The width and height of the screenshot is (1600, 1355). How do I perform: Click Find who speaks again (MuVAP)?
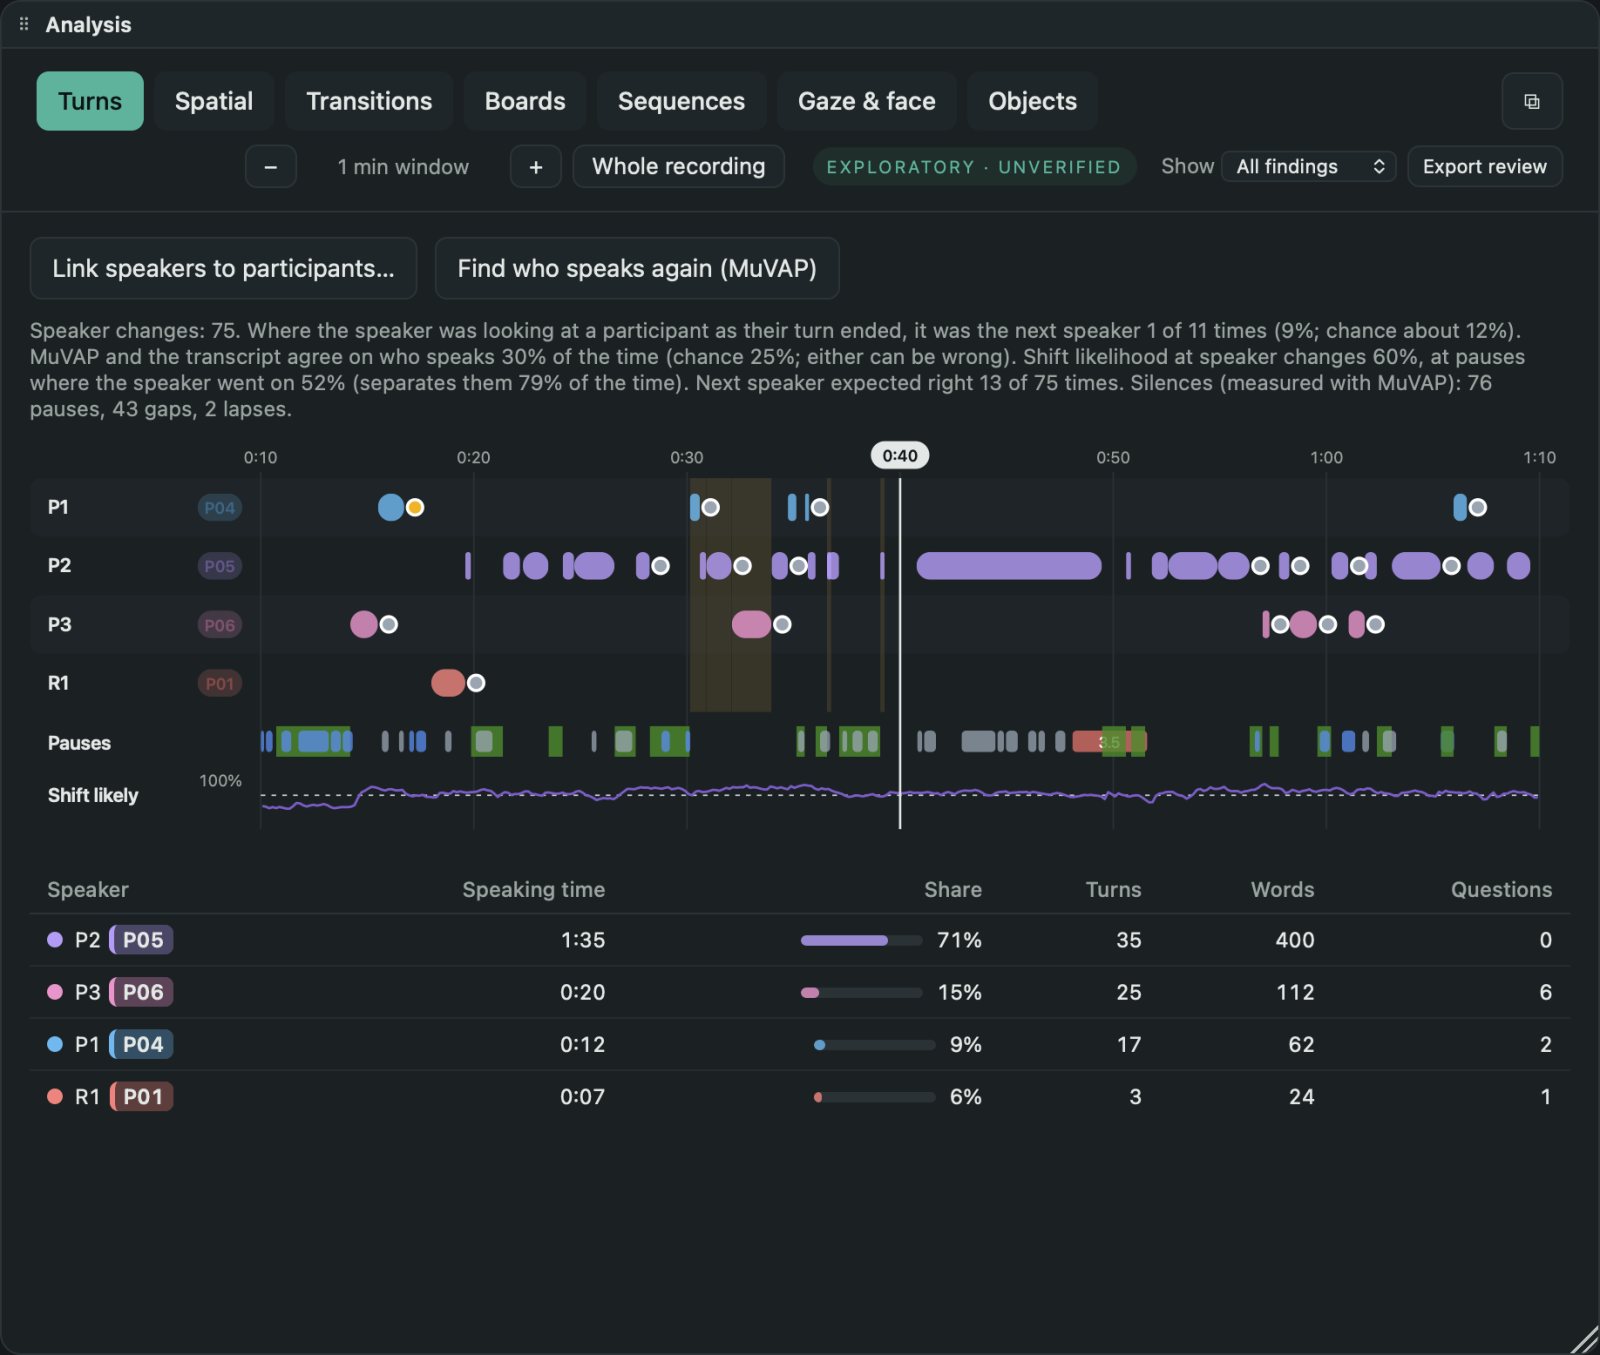[637, 268]
